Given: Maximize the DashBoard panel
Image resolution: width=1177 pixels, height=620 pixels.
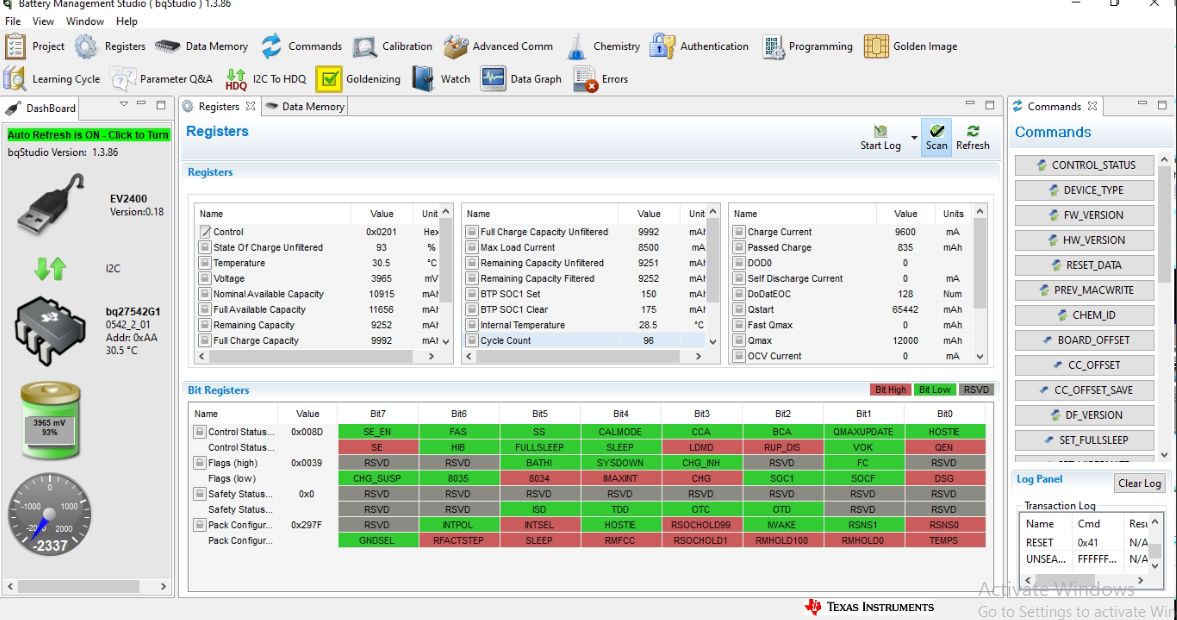Looking at the screenshot, I should click(x=161, y=105).
